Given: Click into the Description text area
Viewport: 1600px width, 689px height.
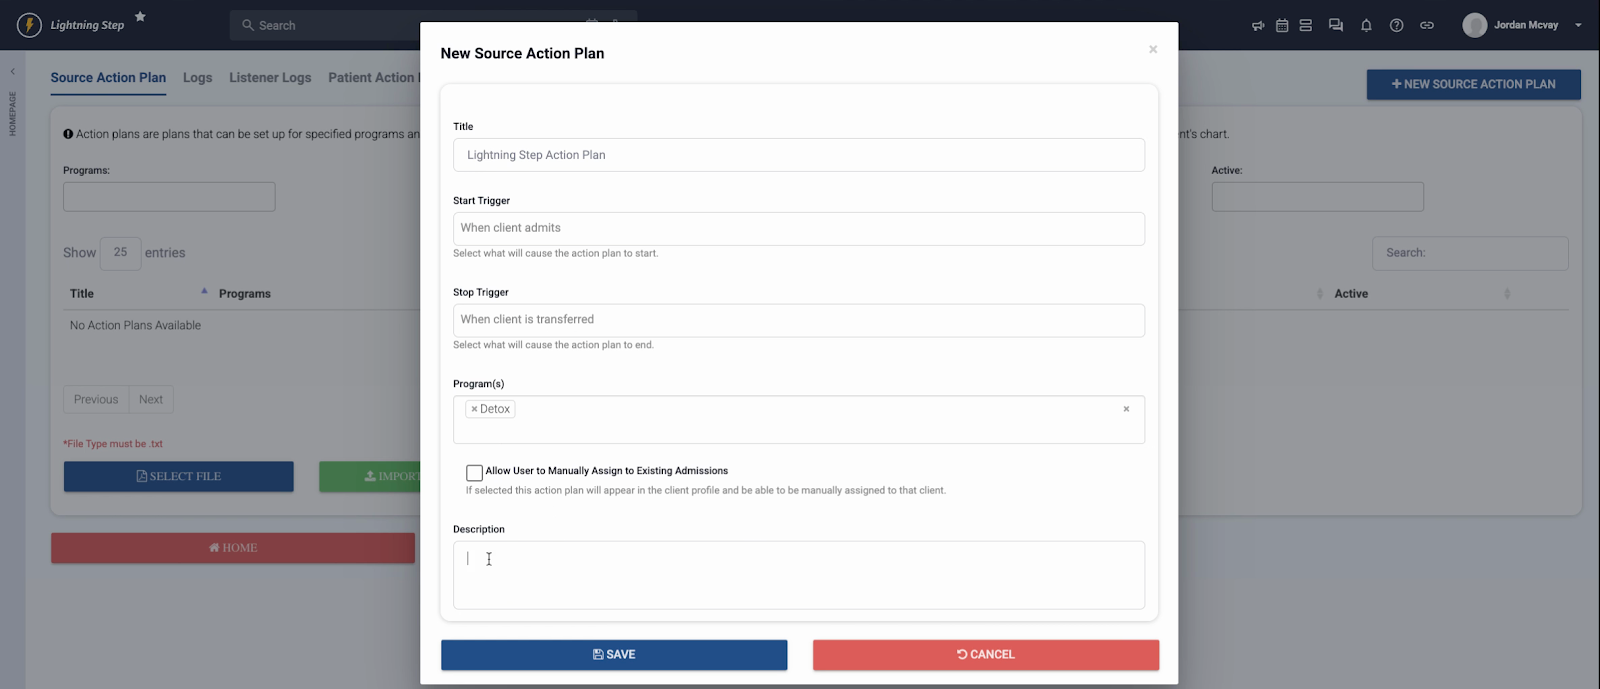Looking at the screenshot, I should [798, 575].
